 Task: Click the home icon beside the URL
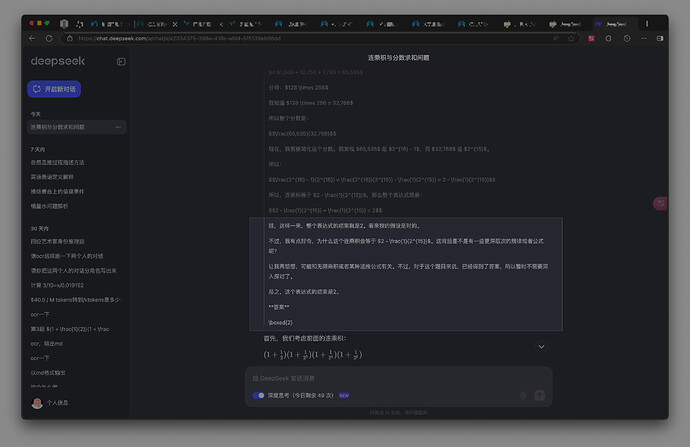tap(70, 38)
